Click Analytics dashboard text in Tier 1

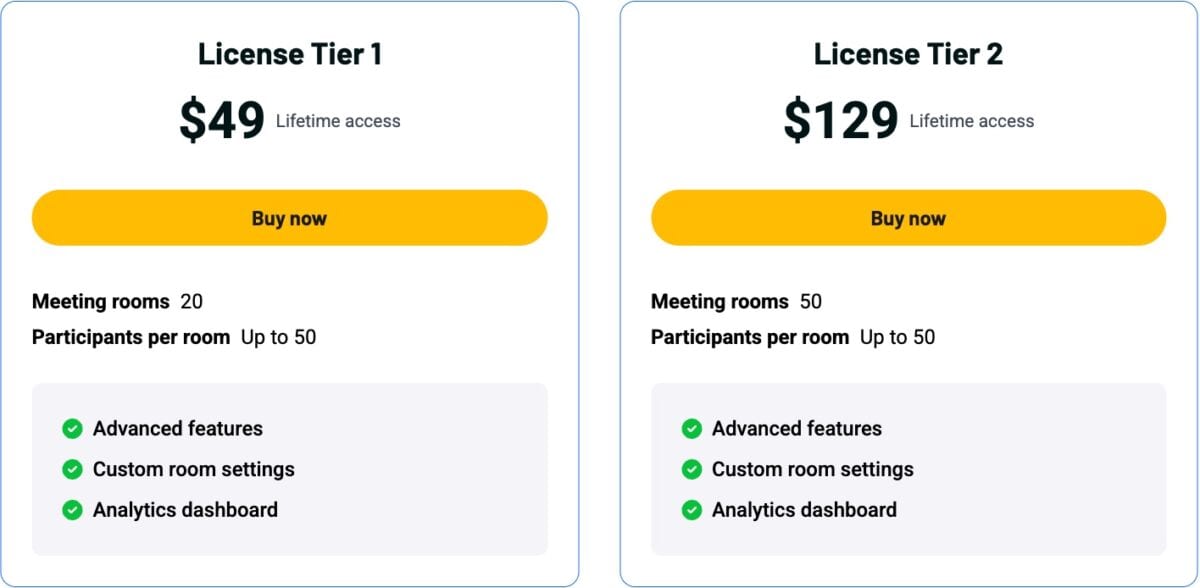point(185,510)
